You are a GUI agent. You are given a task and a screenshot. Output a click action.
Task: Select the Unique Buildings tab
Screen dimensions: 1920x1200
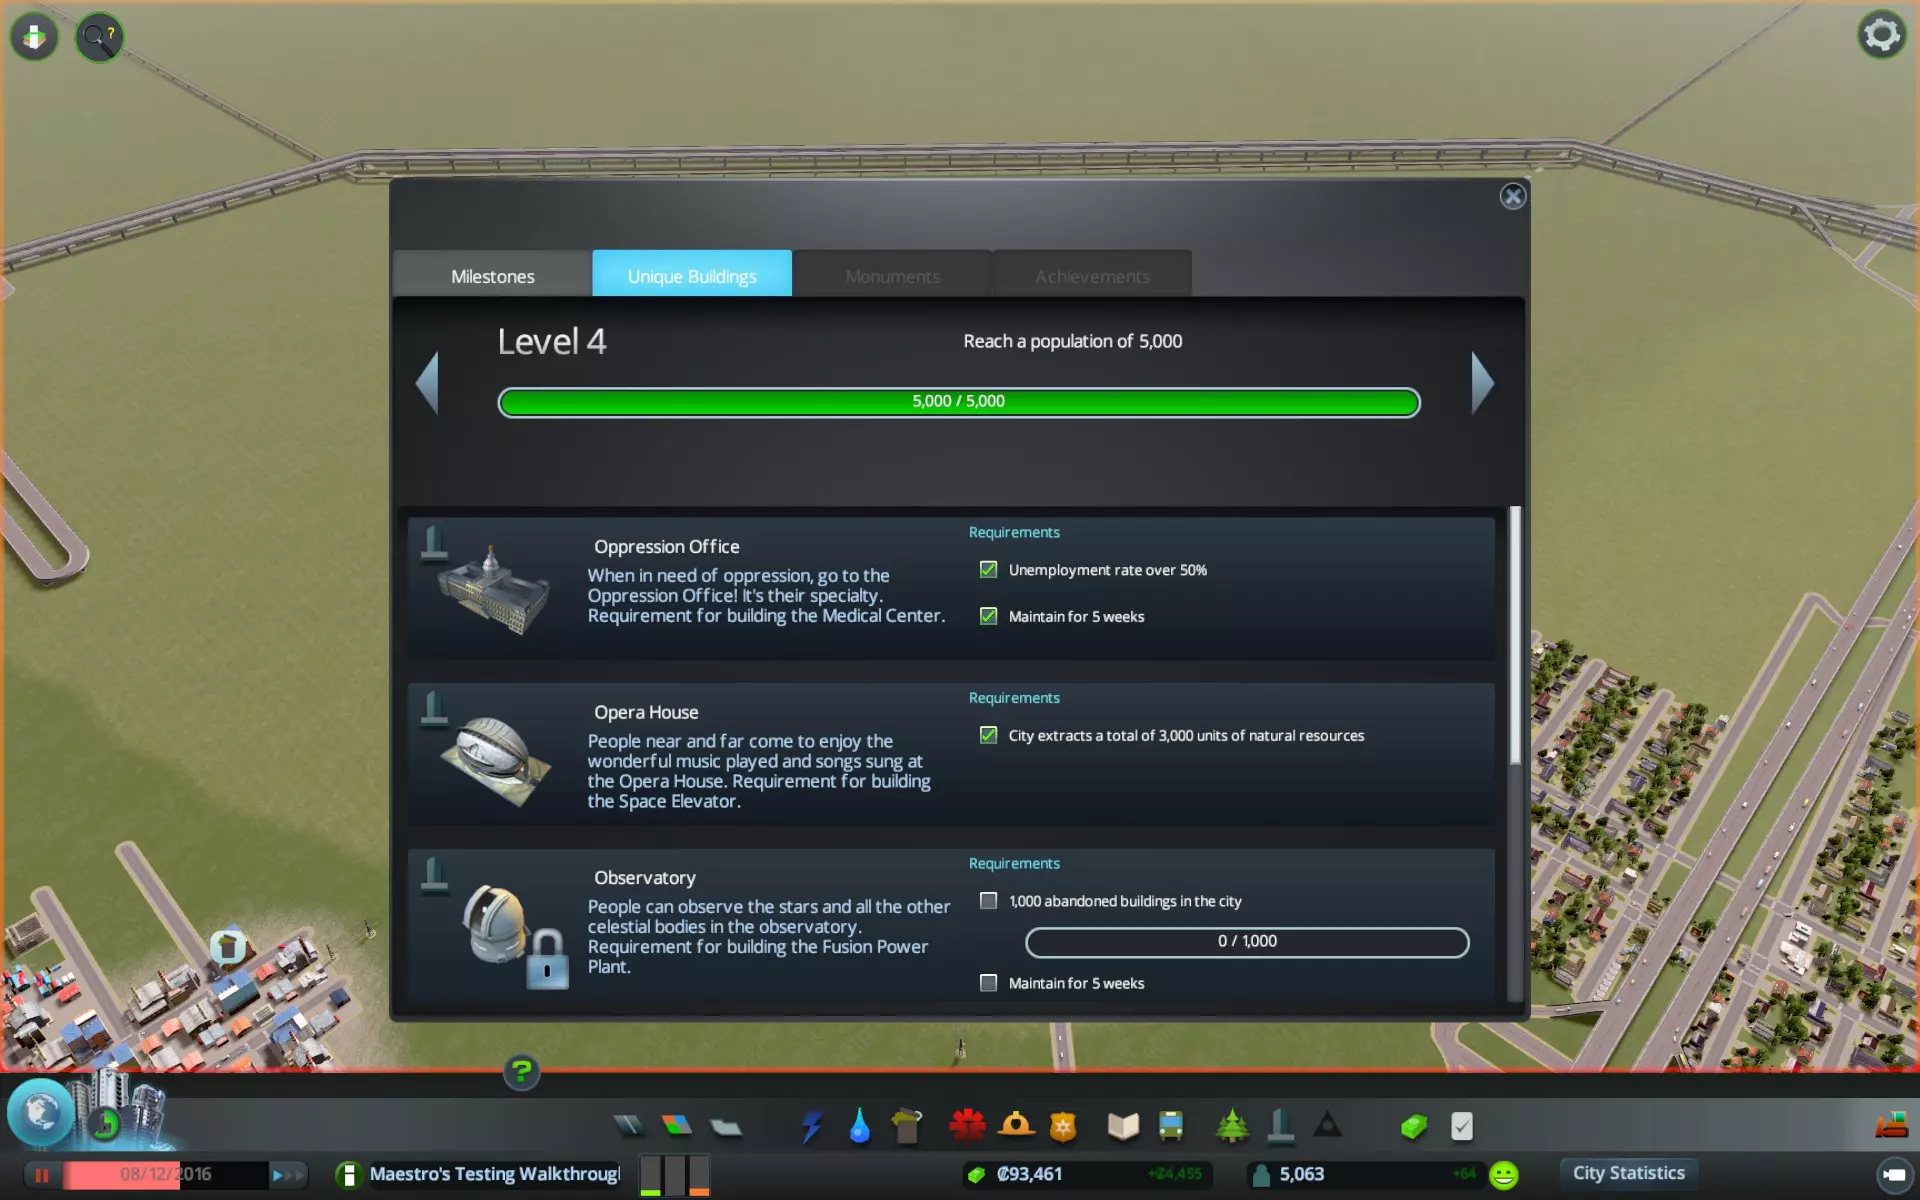[x=692, y=276]
